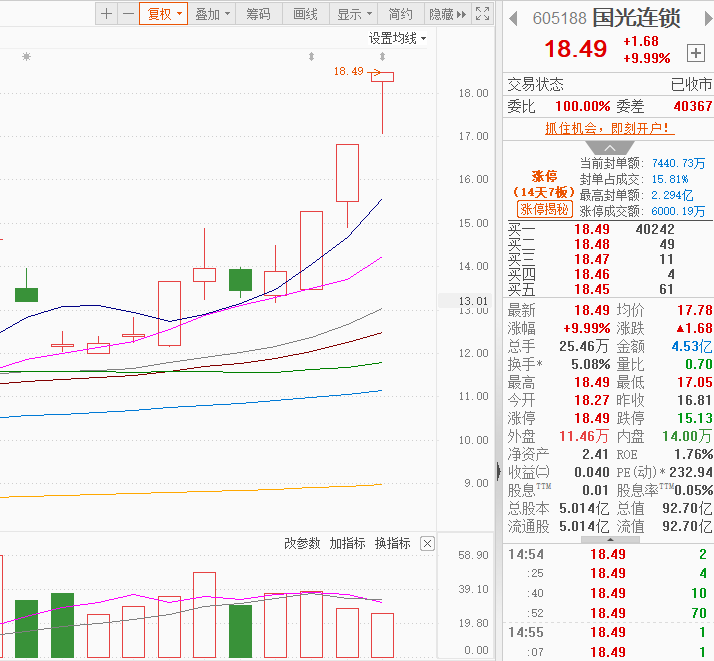Open the 复权 dropdown
The width and height of the screenshot is (714, 661).
[164, 14]
